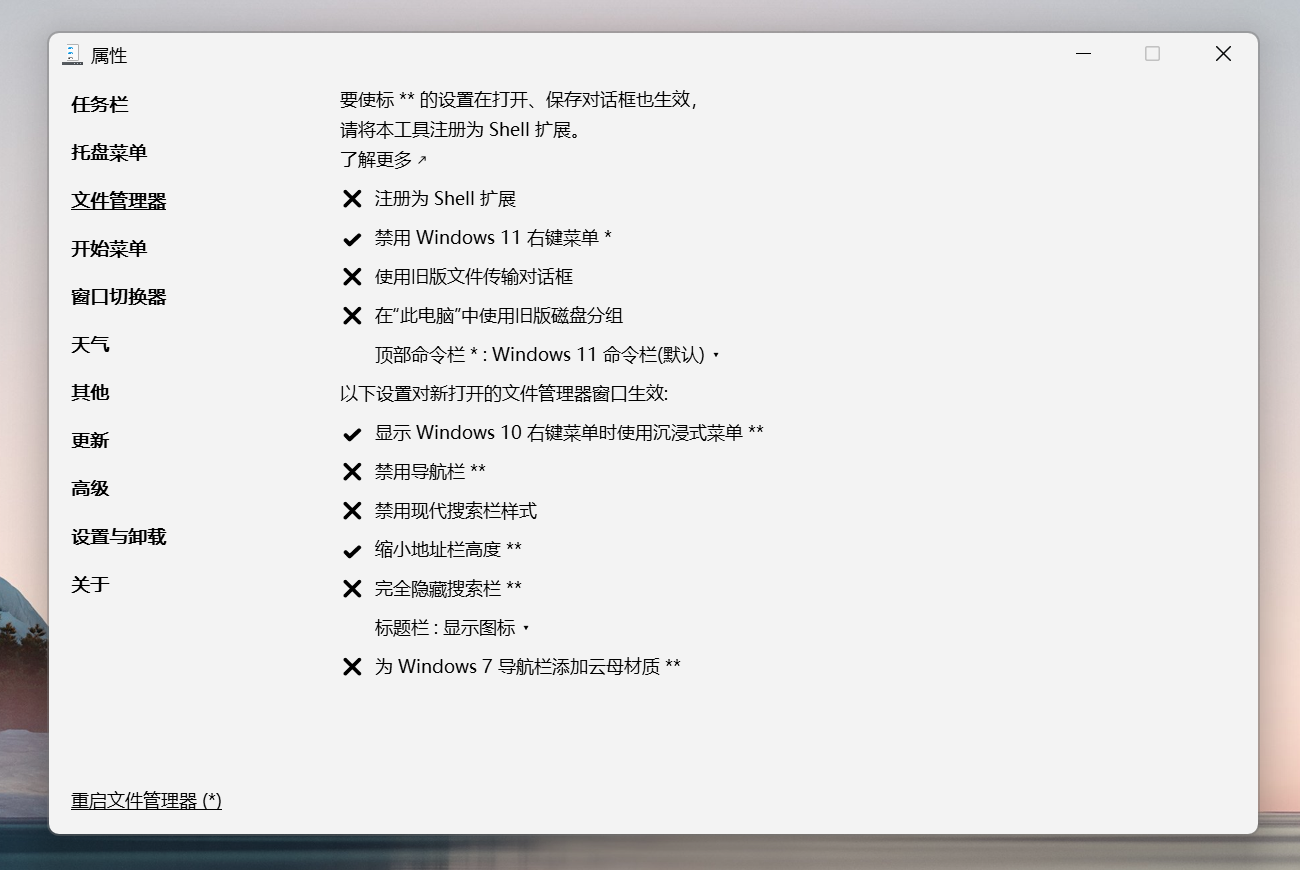The width and height of the screenshot is (1300, 870).
Task: Open the 任务栏 settings section
Action: tap(99, 105)
